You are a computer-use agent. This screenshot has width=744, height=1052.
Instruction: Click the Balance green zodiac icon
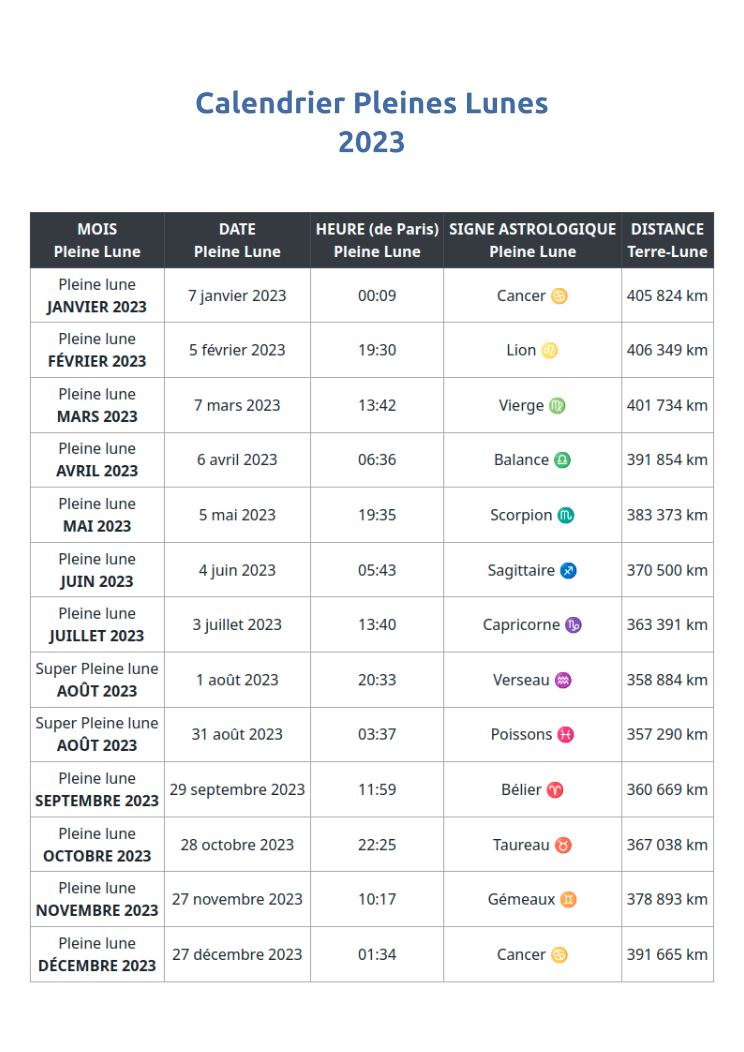(562, 460)
